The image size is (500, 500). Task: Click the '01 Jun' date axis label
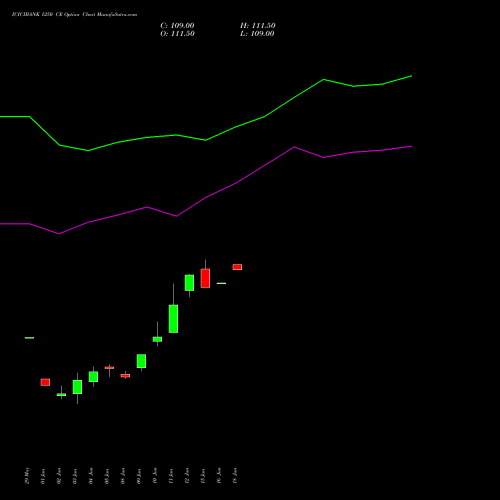(x=43, y=476)
